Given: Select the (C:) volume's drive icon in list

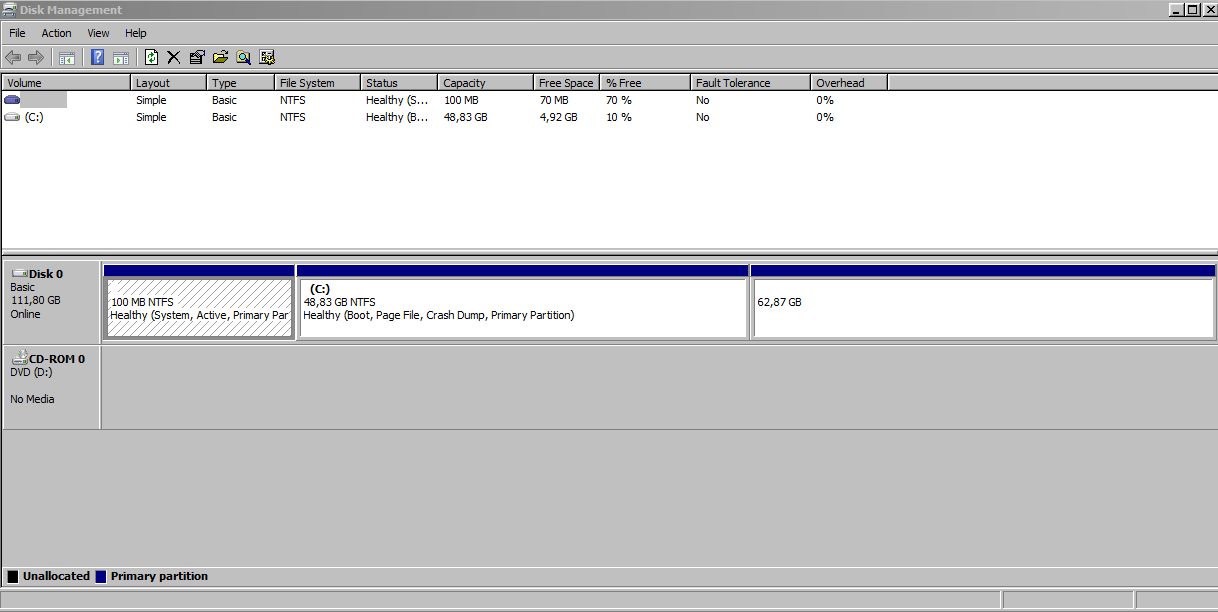Looking at the screenshot, I should pos(12,117).
